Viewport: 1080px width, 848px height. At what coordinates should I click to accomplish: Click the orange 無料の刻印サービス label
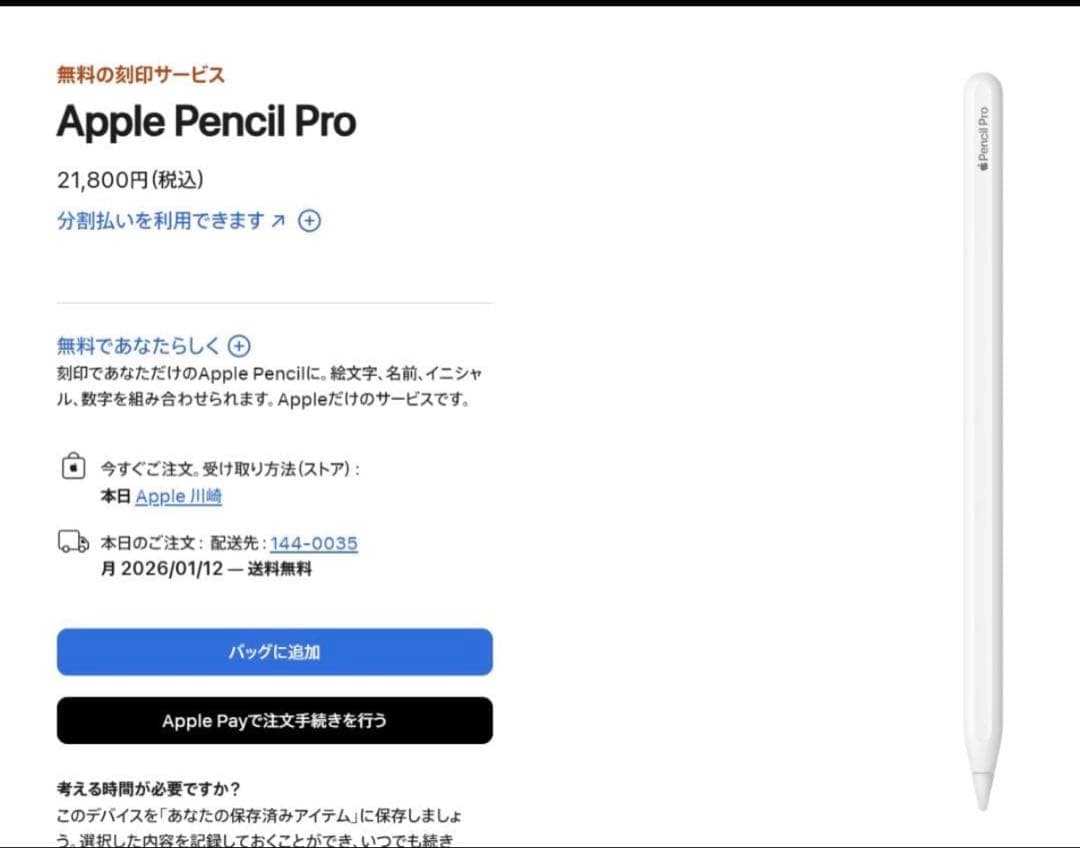coord(141,74)
